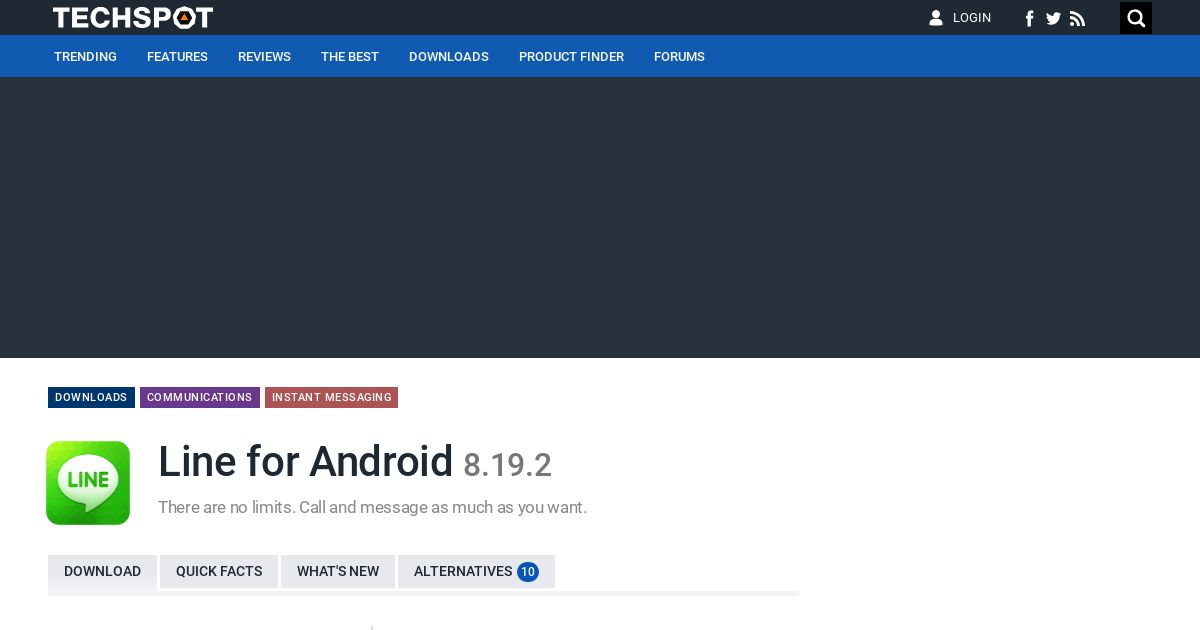Switch to the Quick Facts tab
This screenshot has width=1200, height=630.
219,572
